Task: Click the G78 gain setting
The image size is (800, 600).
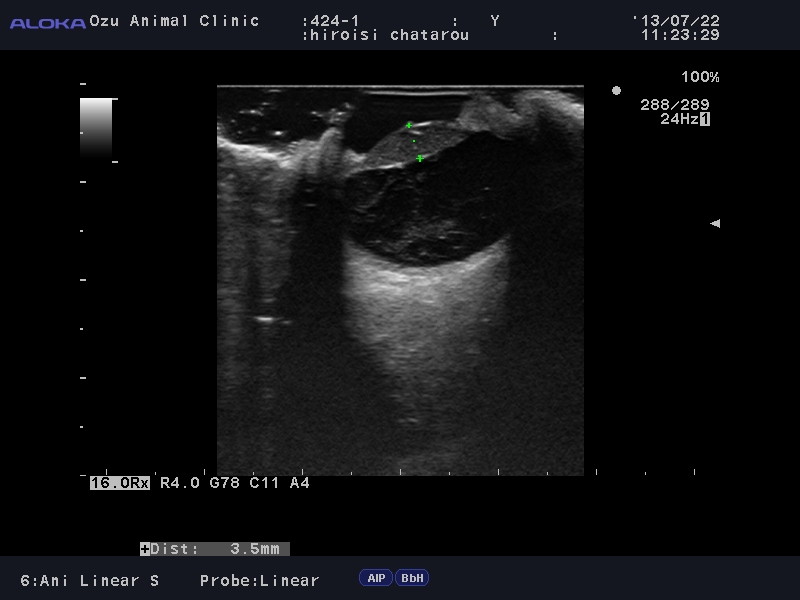Action: [x=224, y=483]
